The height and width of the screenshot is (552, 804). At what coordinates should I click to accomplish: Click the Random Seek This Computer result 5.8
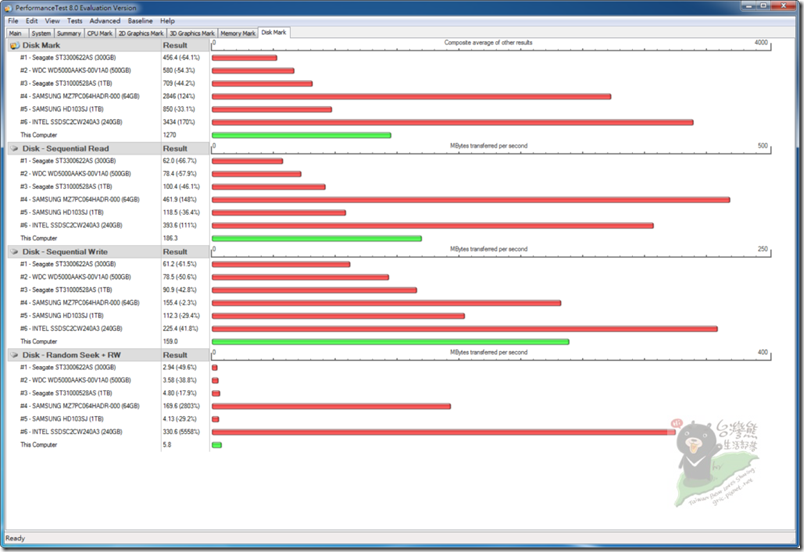tap(167, 445)
